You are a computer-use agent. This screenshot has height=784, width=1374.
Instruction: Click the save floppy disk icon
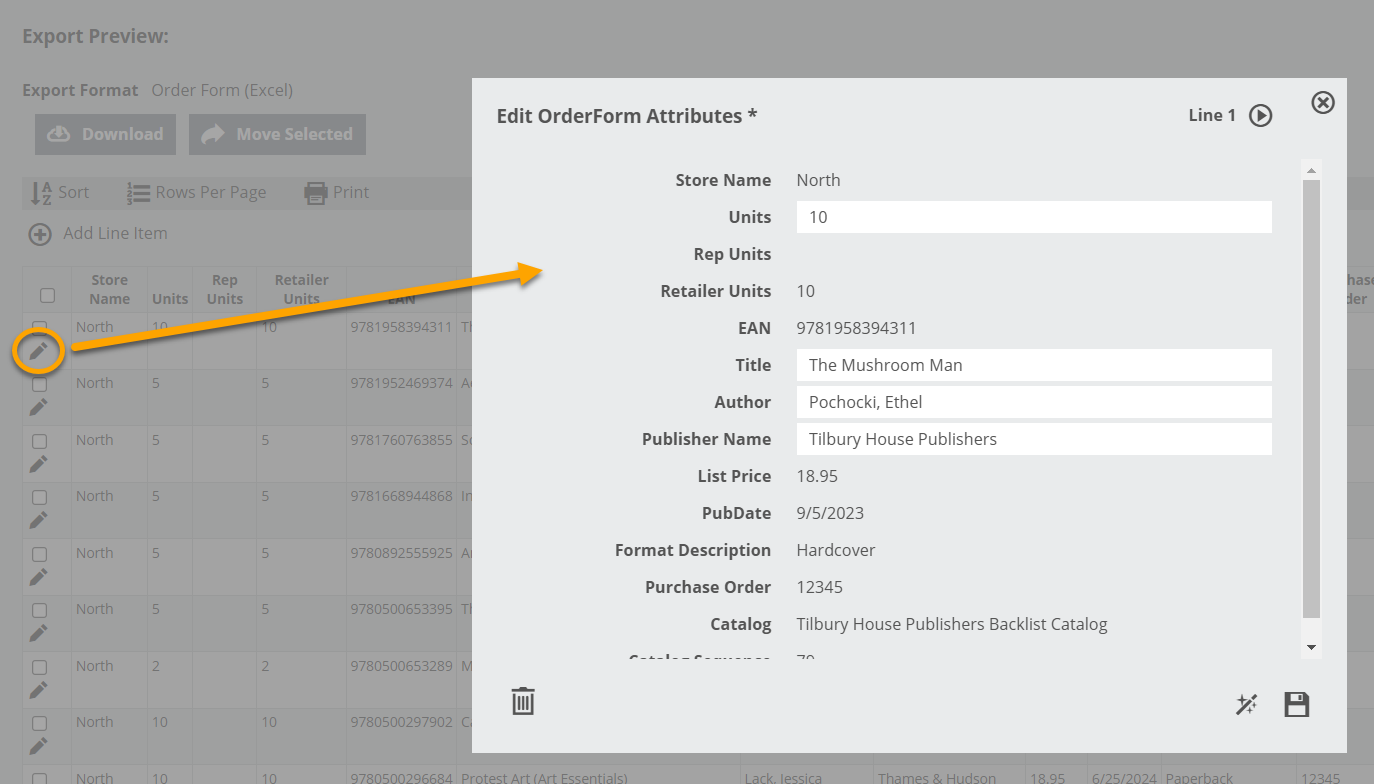click(1297, 705)
